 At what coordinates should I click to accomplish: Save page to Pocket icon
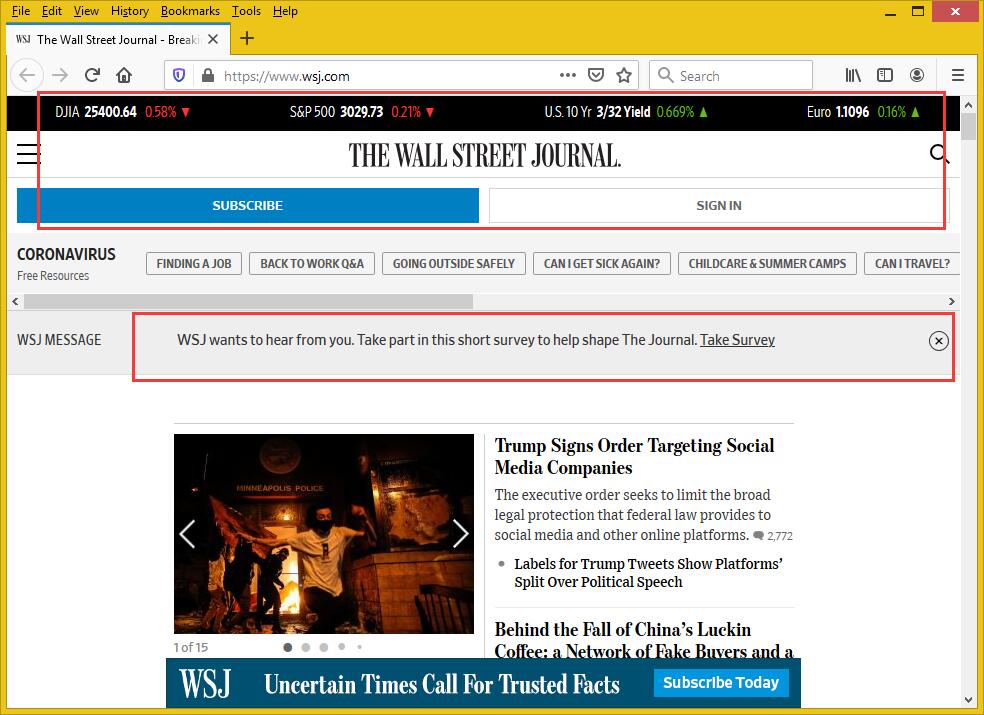(596, 75)
